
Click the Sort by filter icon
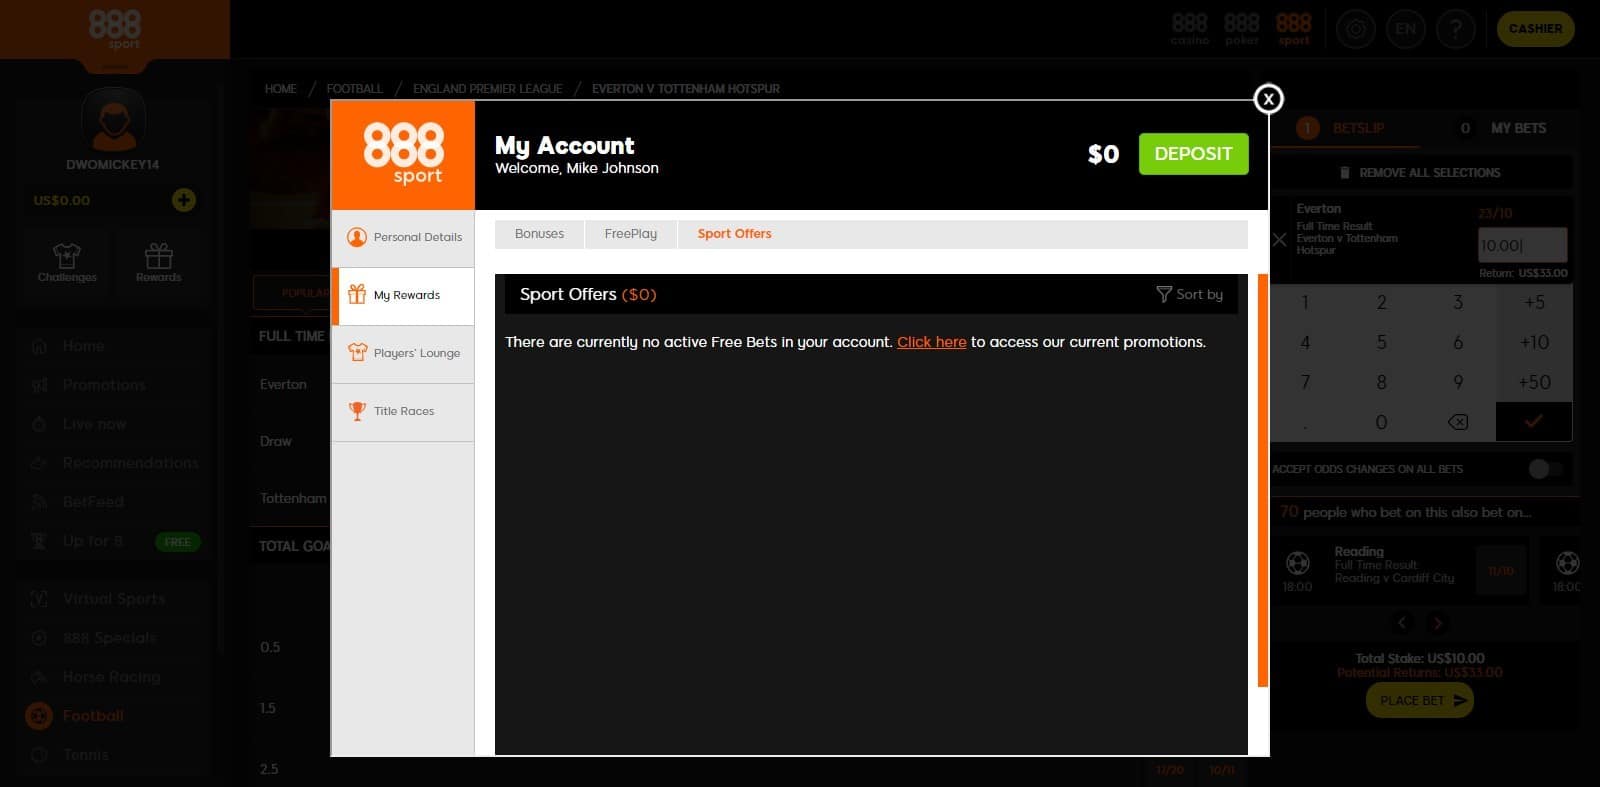[1163, 294]
